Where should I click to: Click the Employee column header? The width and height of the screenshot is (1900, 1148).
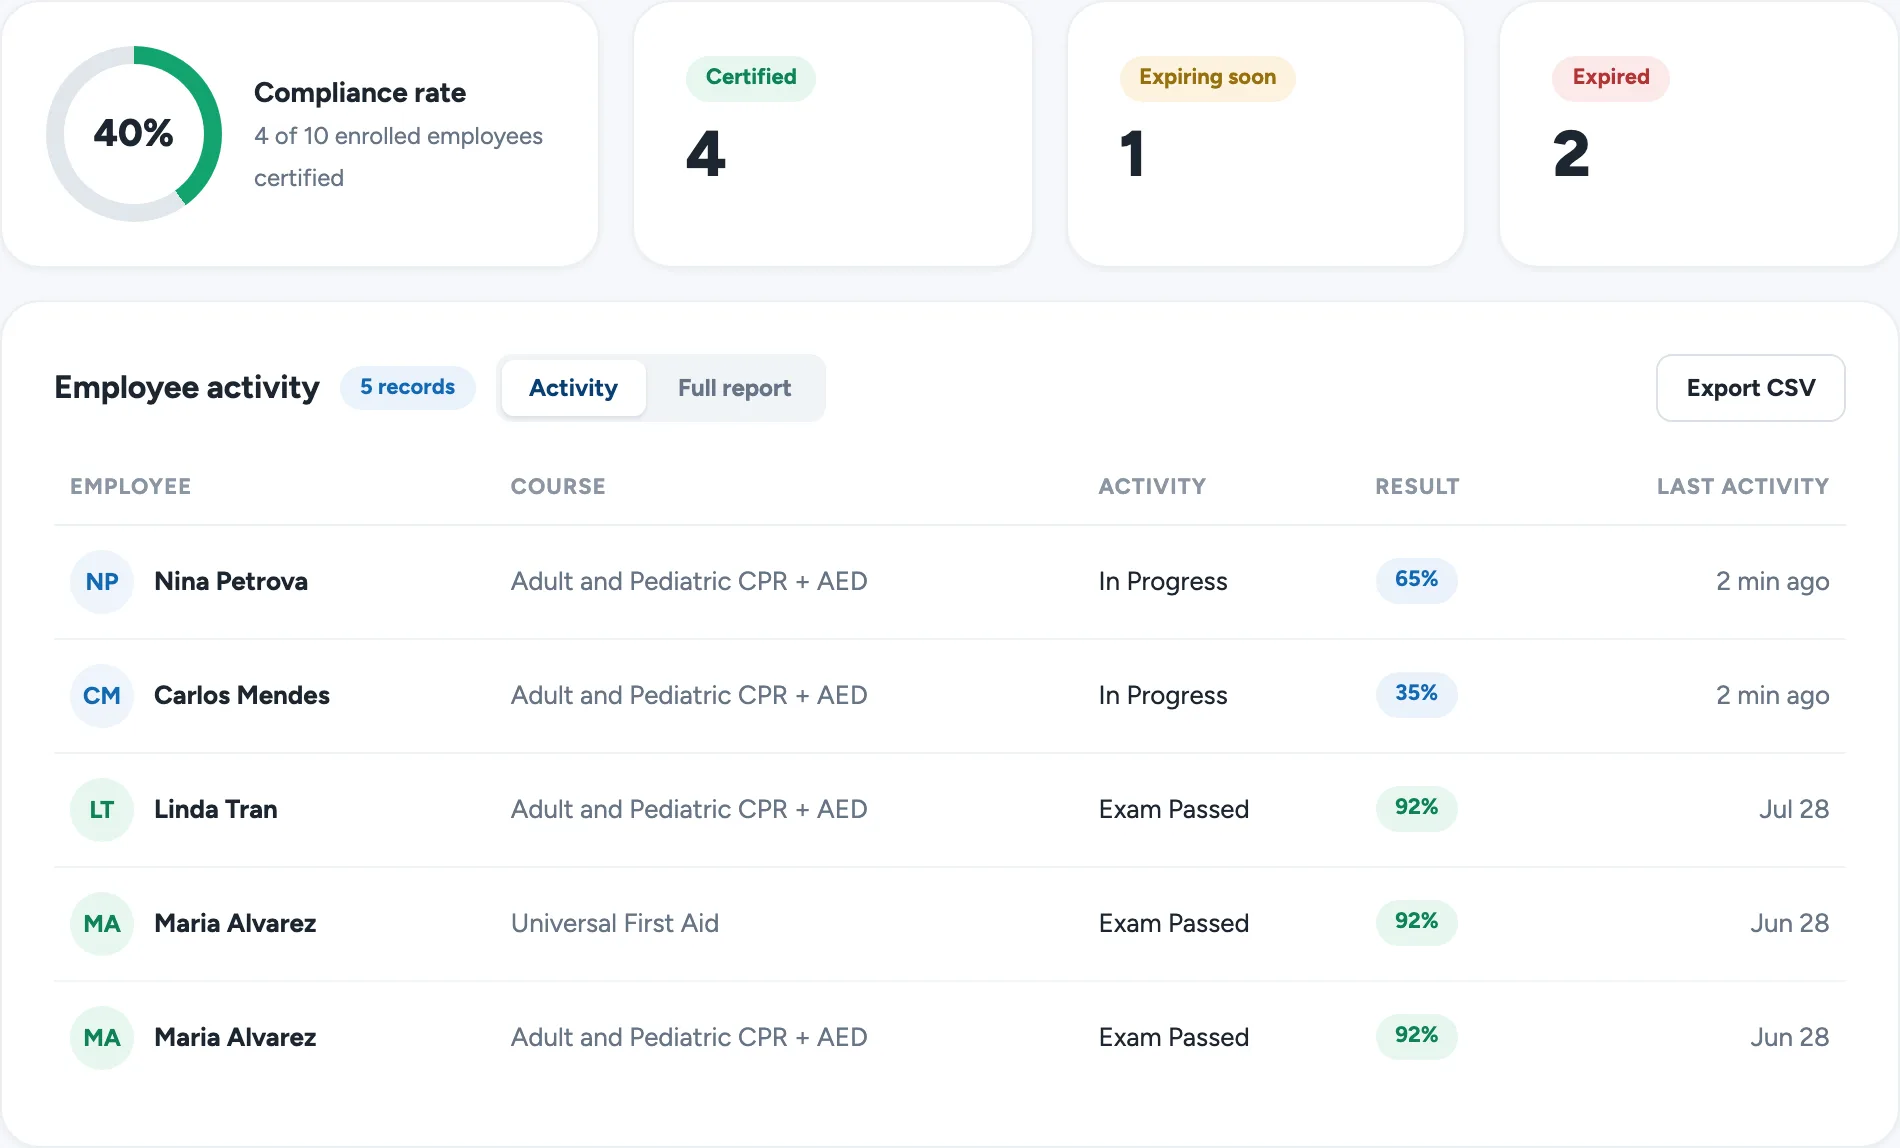[130, 486]
